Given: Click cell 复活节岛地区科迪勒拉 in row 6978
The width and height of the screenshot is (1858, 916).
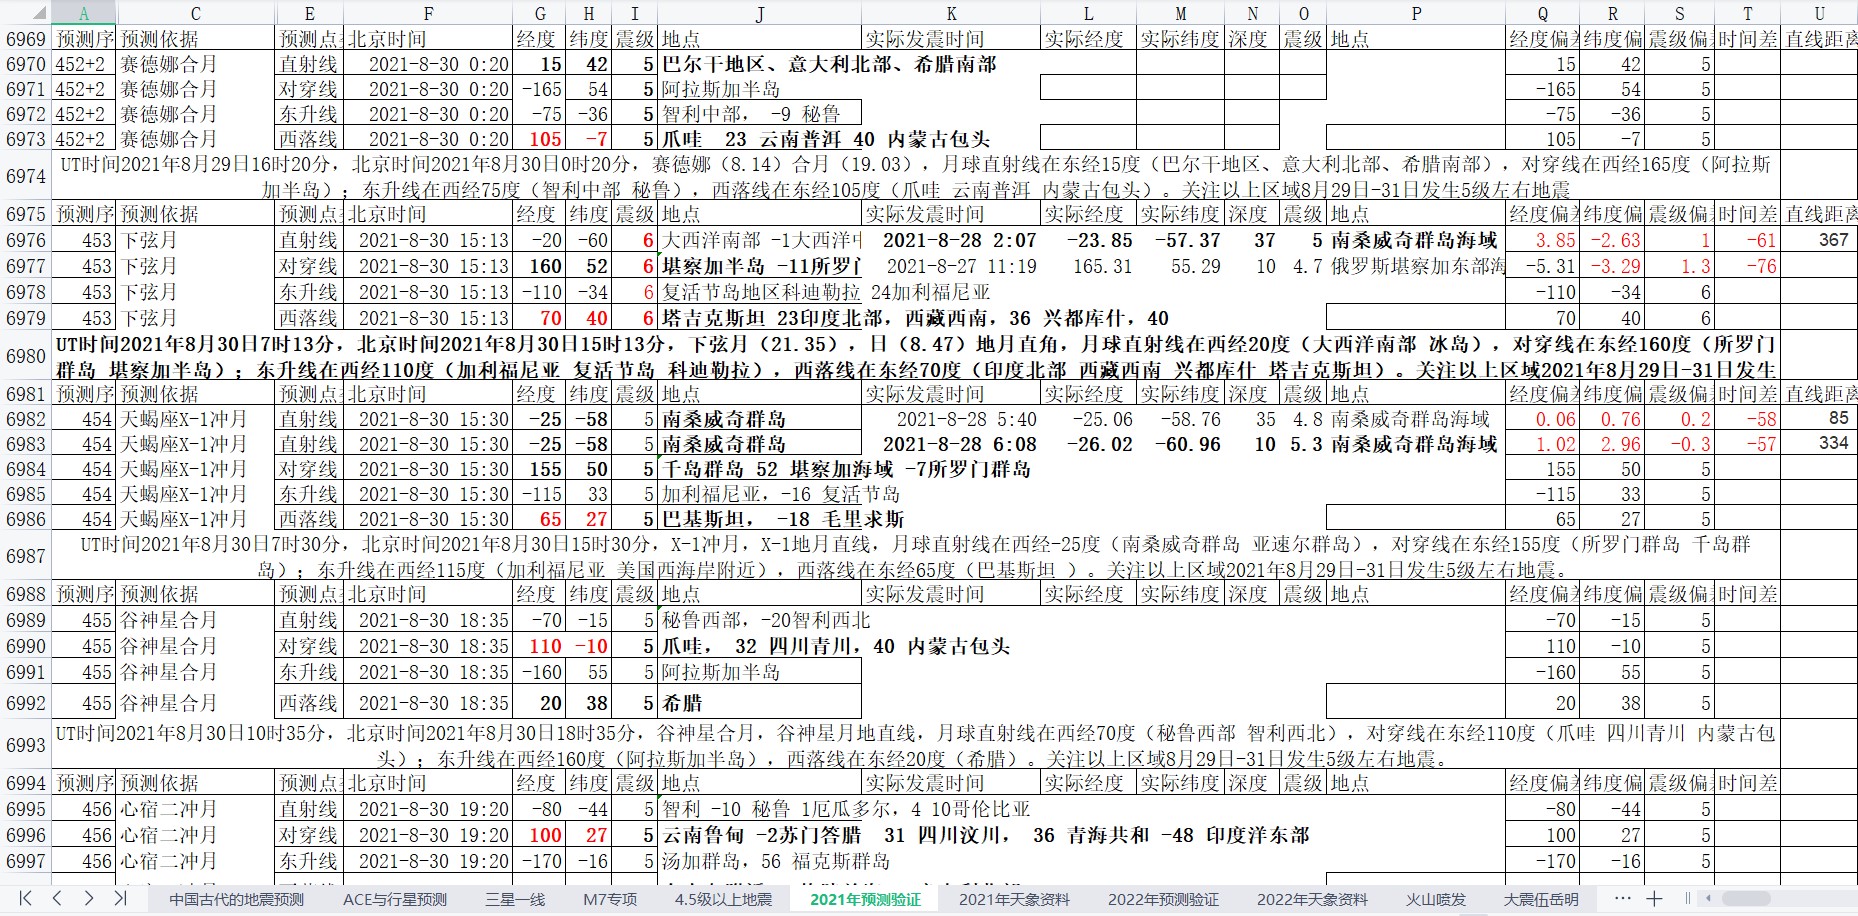Looking at the screenshot, I should [x=760, y=292].
